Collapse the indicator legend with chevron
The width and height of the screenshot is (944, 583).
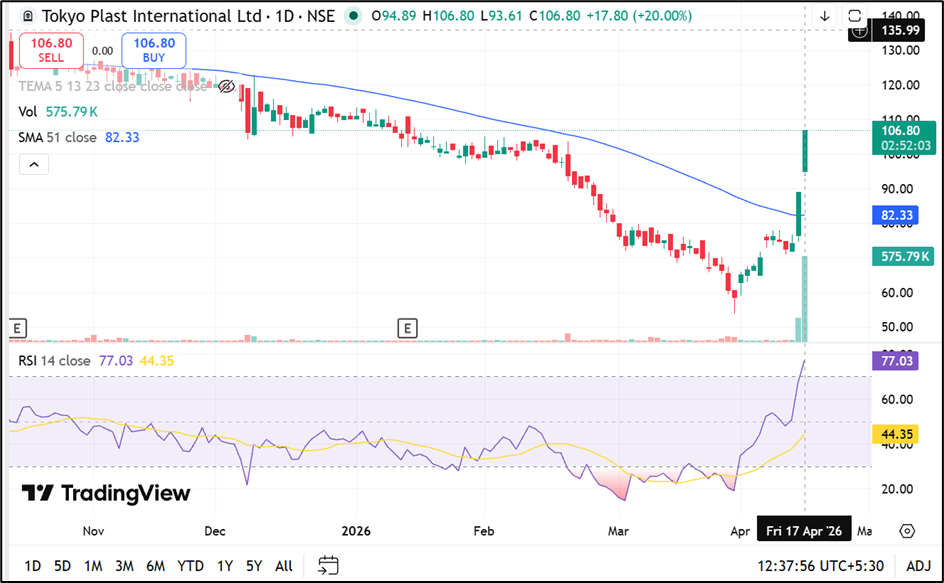coord(34,164)
